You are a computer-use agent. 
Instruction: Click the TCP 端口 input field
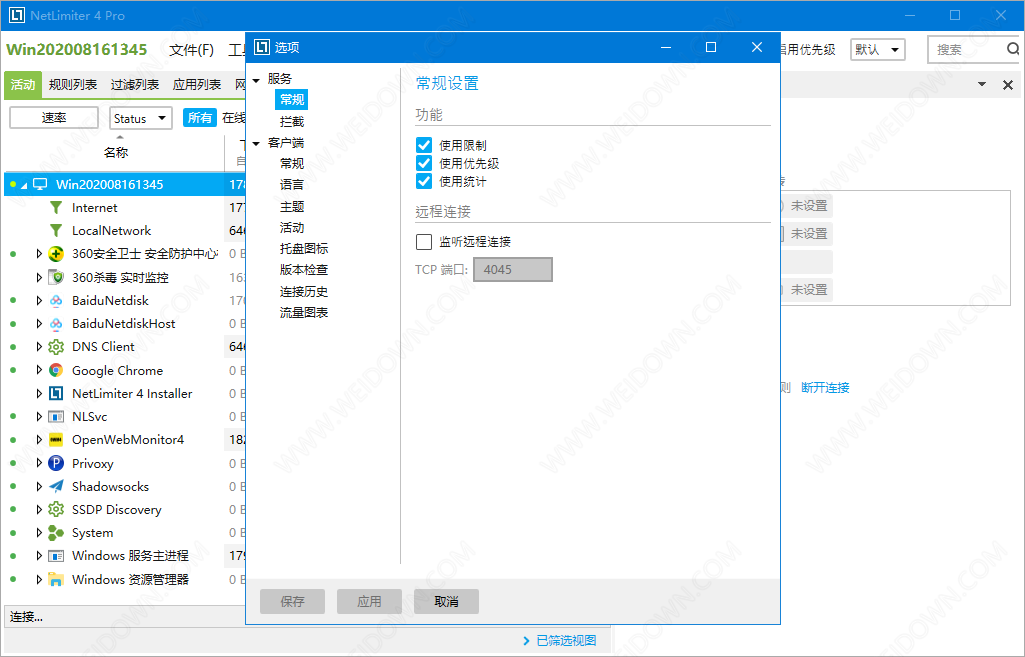tap(513, 269)
